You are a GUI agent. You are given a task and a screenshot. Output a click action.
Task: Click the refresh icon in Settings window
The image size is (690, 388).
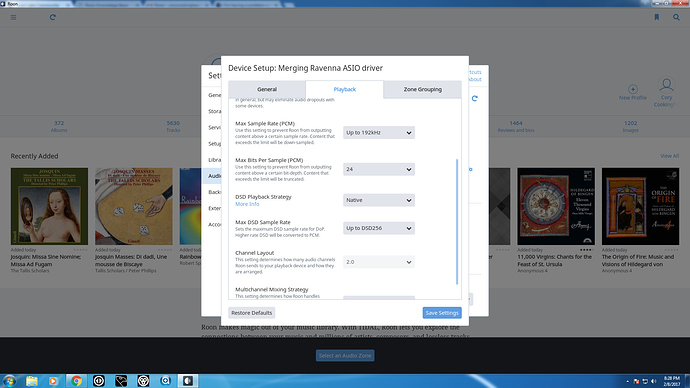pyautogui.click(x=474, y=99)
